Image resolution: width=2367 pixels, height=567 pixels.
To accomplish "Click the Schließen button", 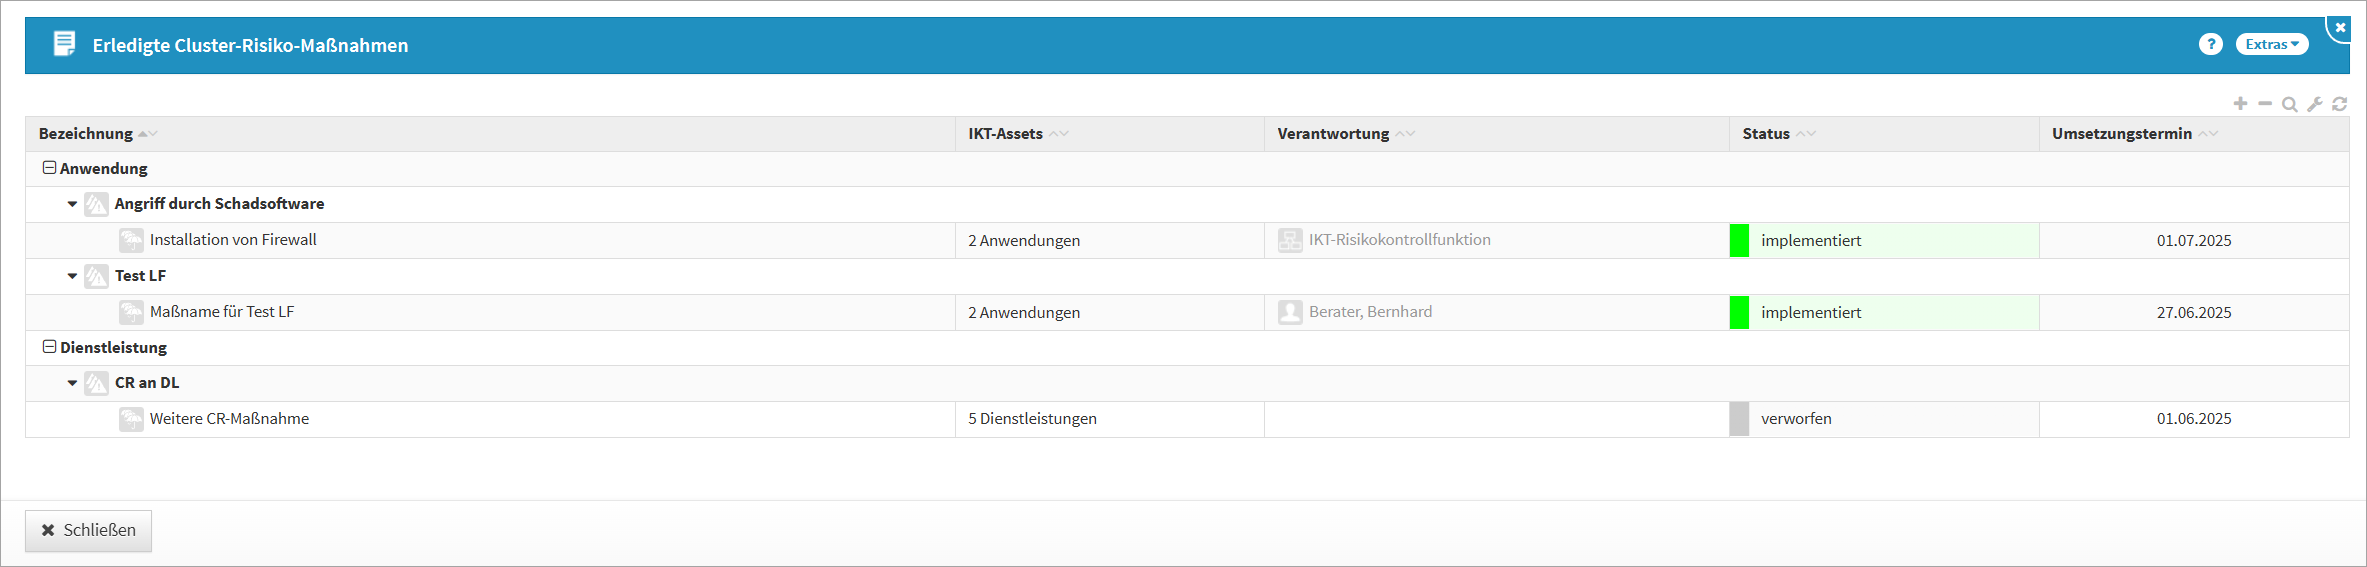I will [x=88, y=530].
